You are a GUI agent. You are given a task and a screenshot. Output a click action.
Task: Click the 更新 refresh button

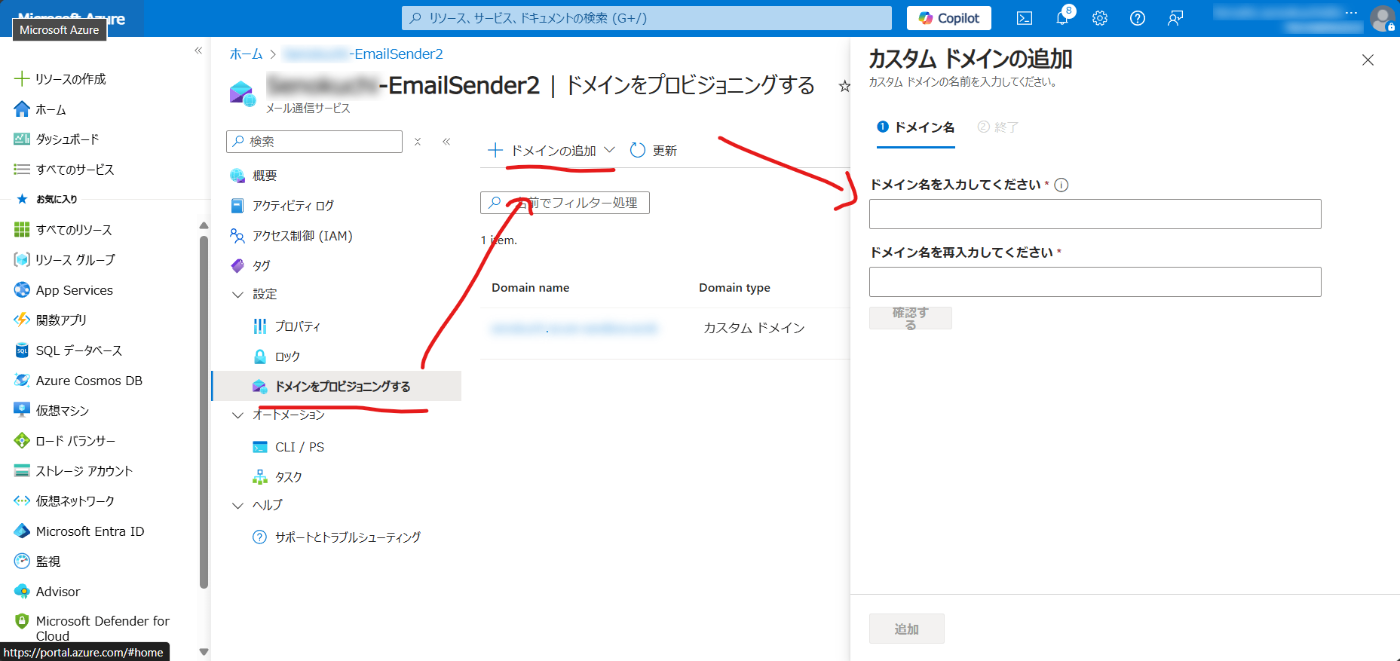coord(653,150)
